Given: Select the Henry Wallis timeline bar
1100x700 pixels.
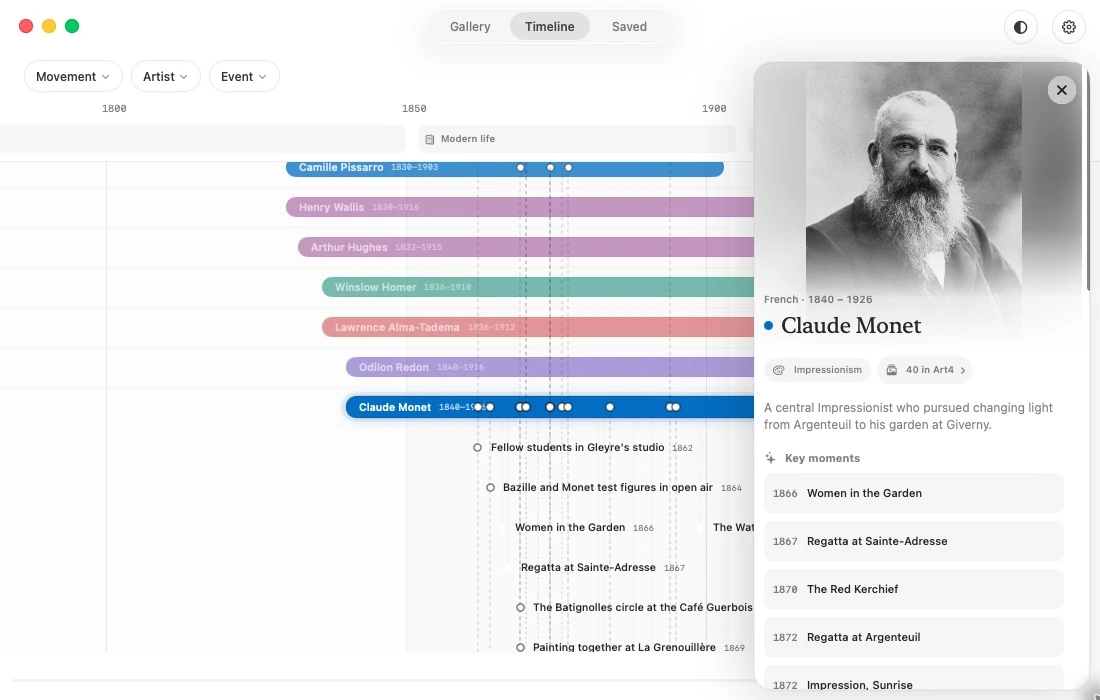Looking at the screenshot, I should tap(520, 207).
